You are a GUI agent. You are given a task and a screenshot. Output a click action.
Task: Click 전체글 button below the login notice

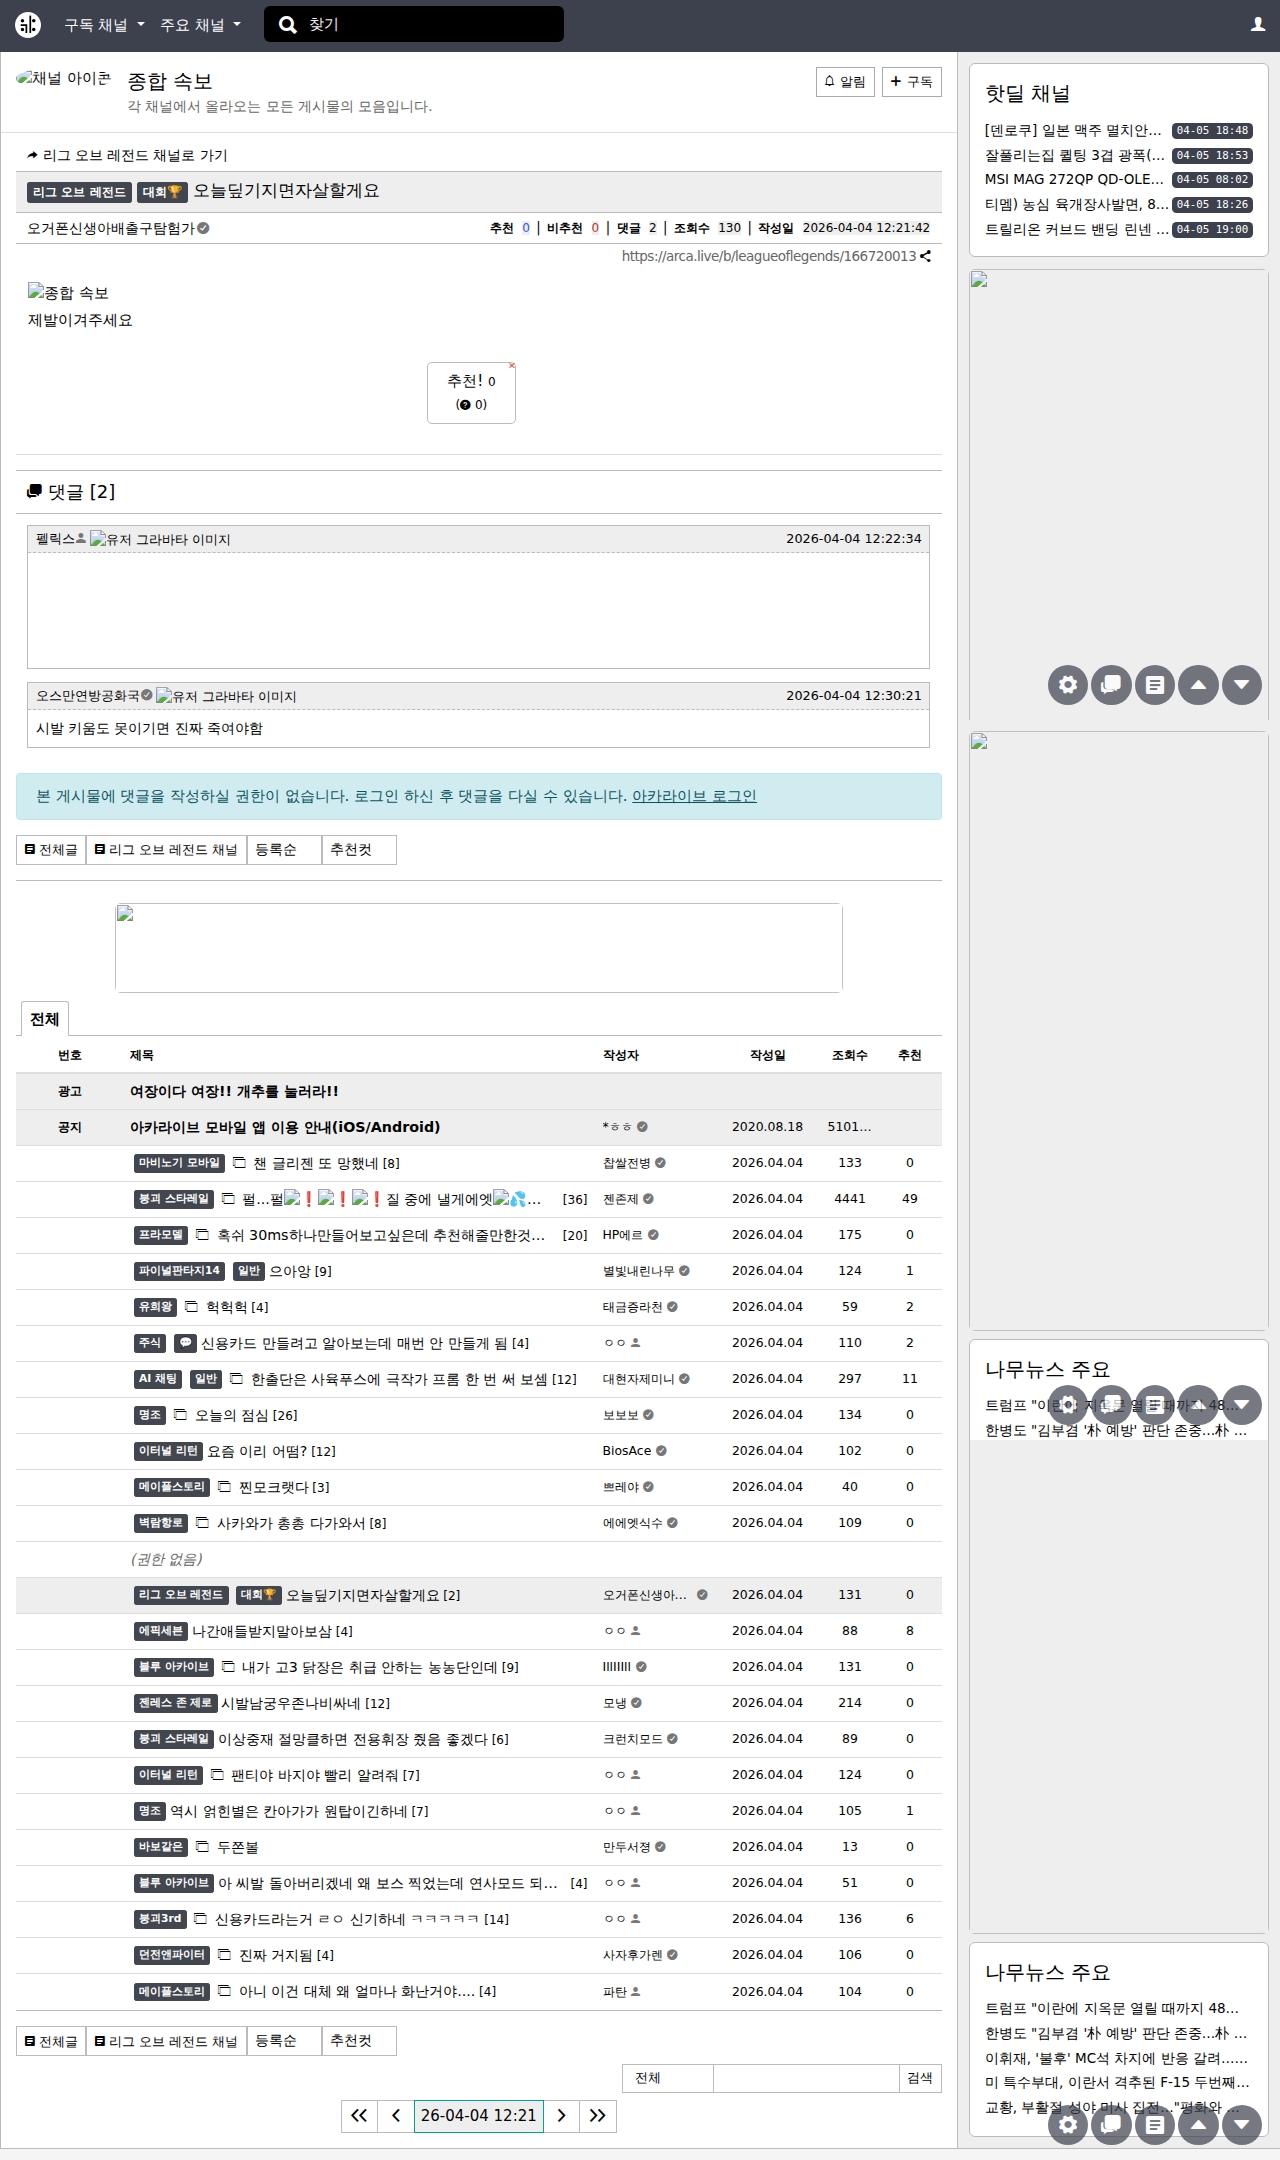point(51,850)
